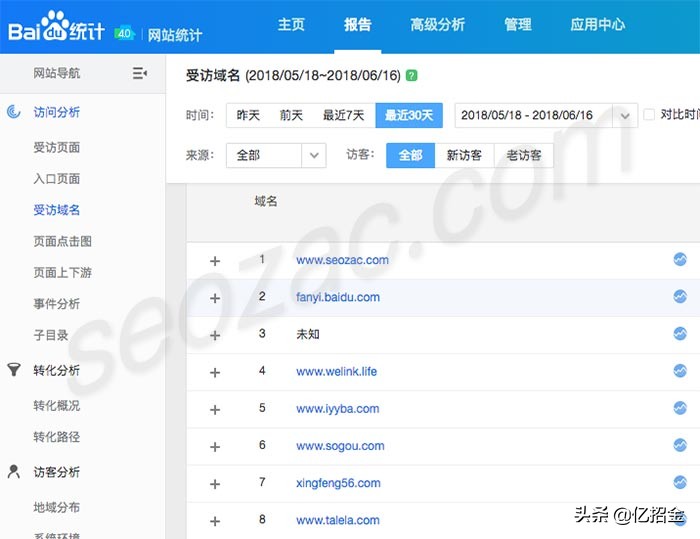
Task: Click the 访问分析 moon icon in the sidebar
Action: (x=14, y=112)
